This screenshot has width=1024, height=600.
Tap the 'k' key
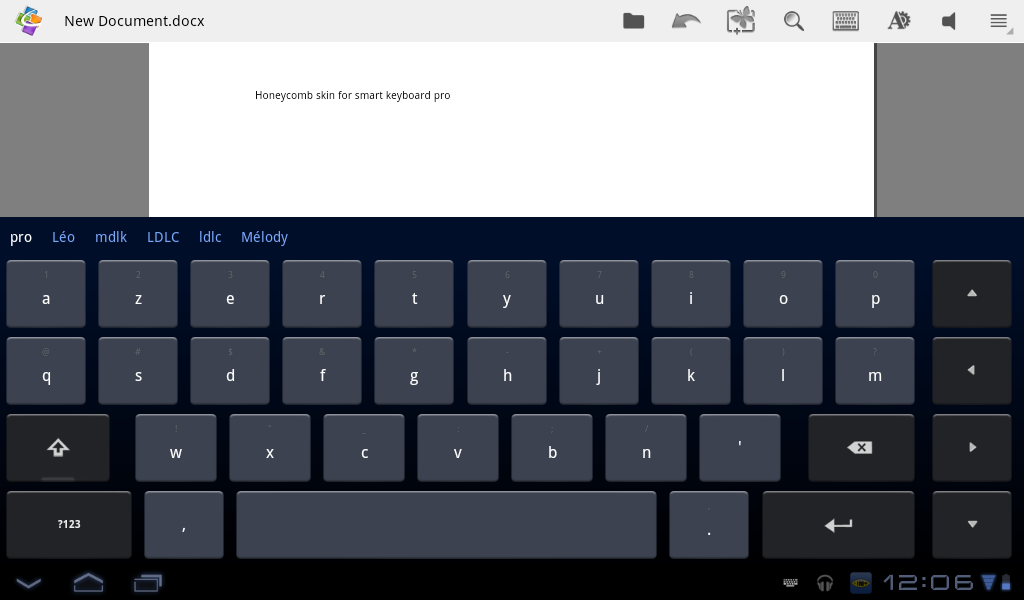click(x=691, y=371)
